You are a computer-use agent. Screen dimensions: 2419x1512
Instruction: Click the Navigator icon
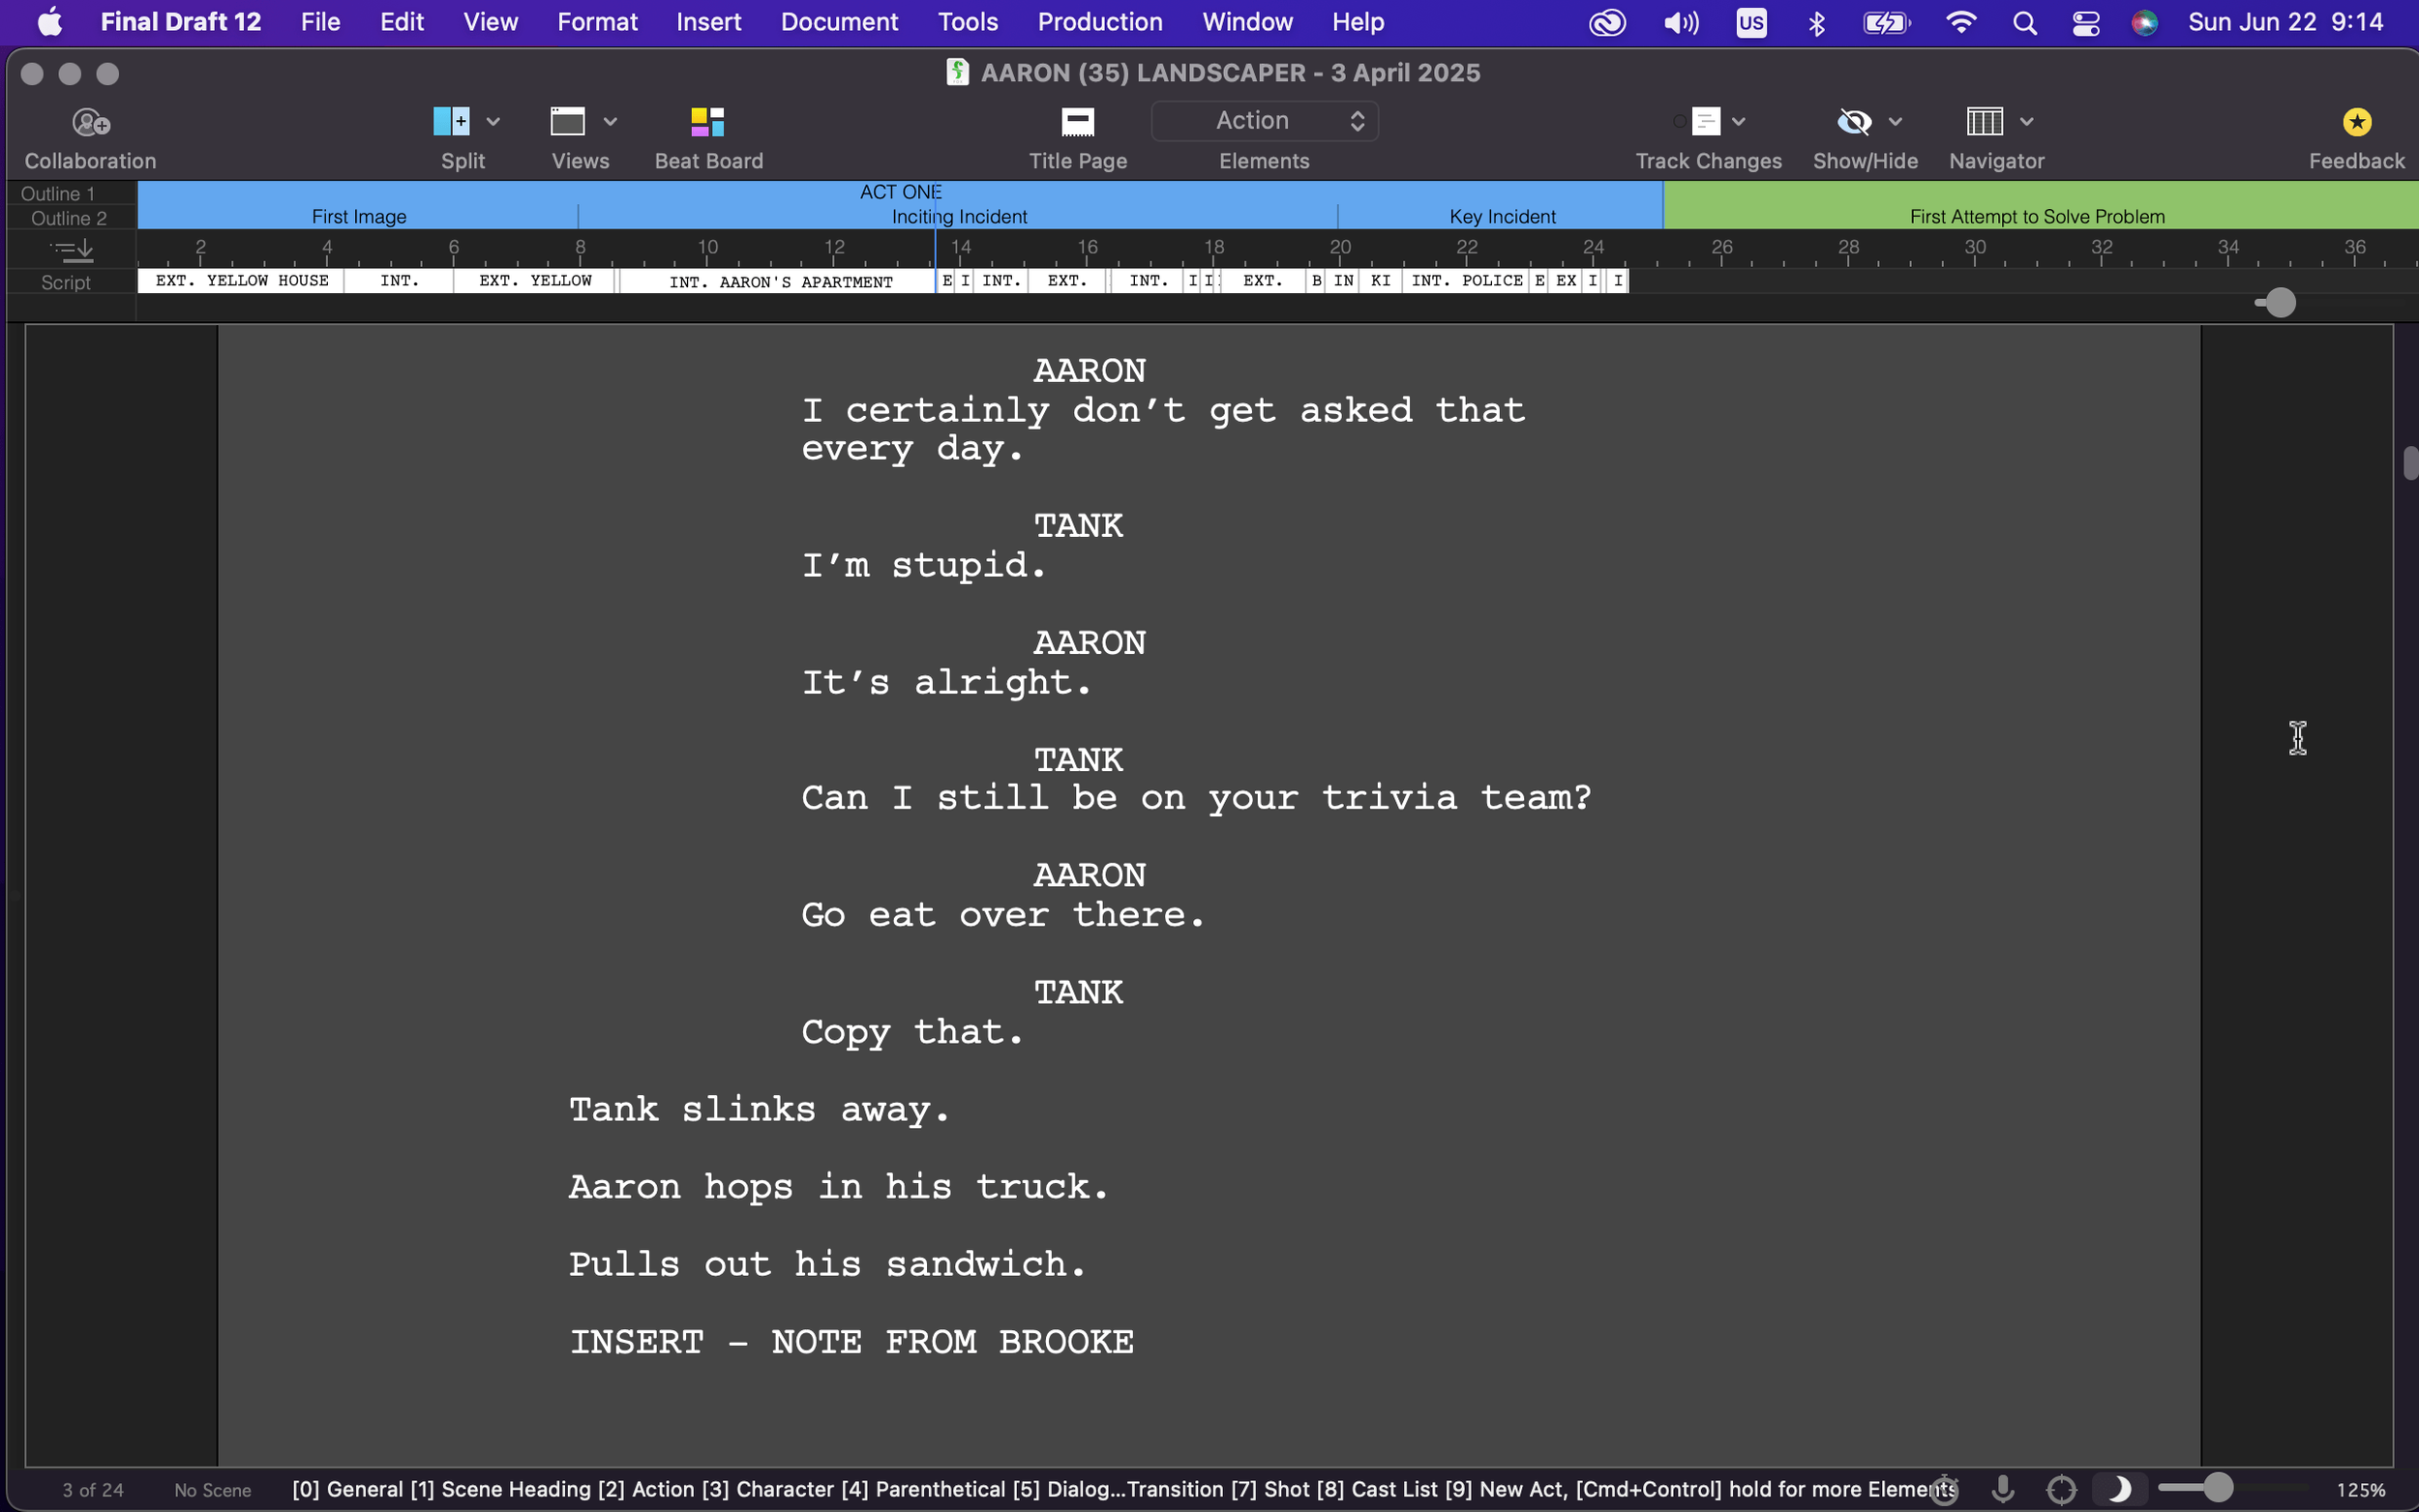(1984, 122)
